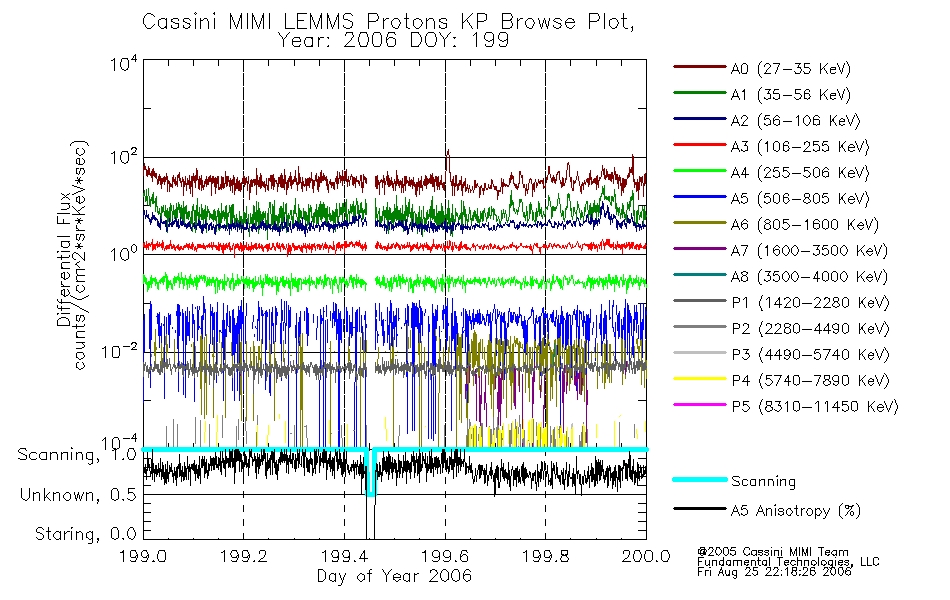
Task: Click the P5 (8310-11450 KeV) legend label
Action: click(x=815, y=407)
